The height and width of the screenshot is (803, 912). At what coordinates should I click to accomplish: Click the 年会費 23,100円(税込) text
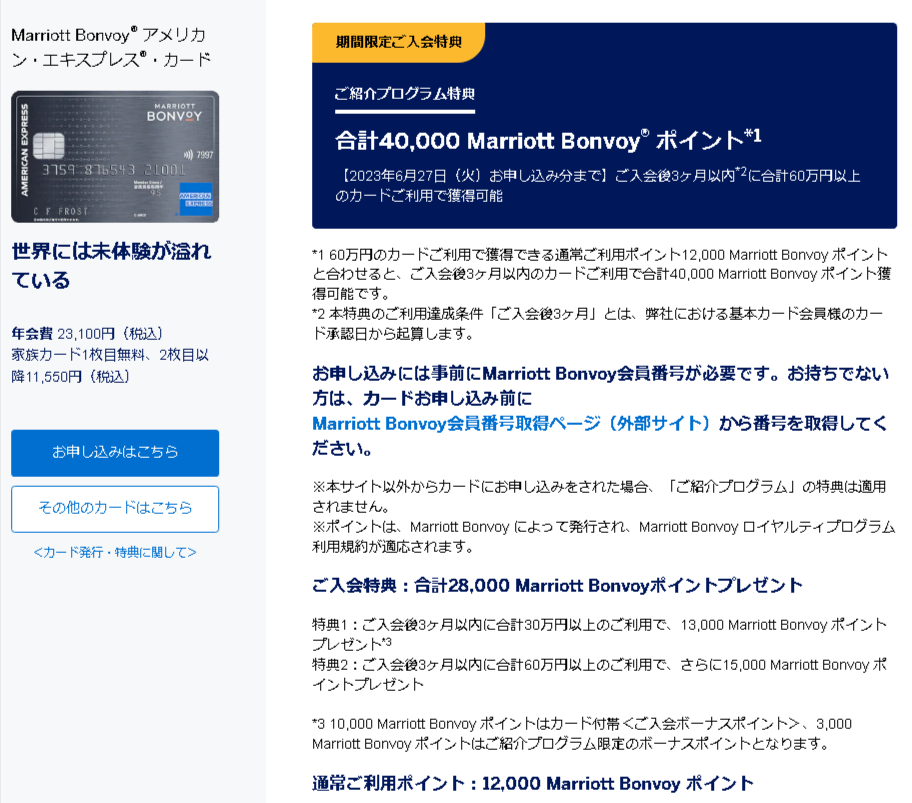pyautogui.click(x=87, y=333)
